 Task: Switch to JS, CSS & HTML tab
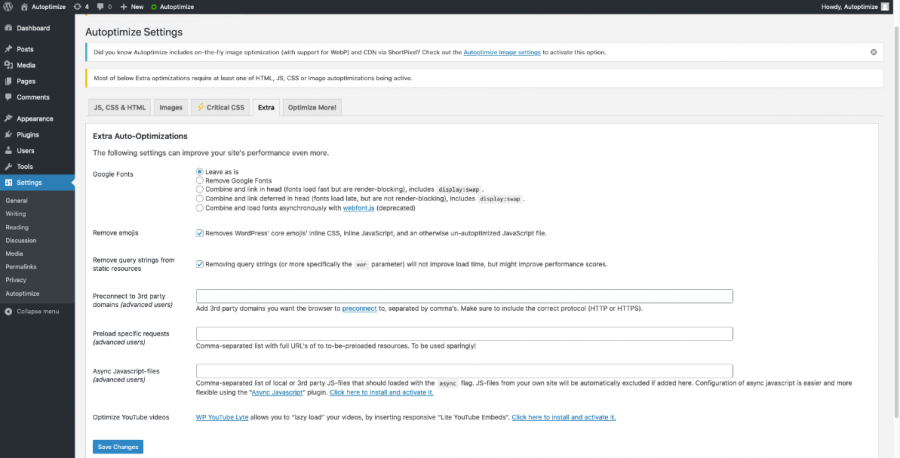119,107
